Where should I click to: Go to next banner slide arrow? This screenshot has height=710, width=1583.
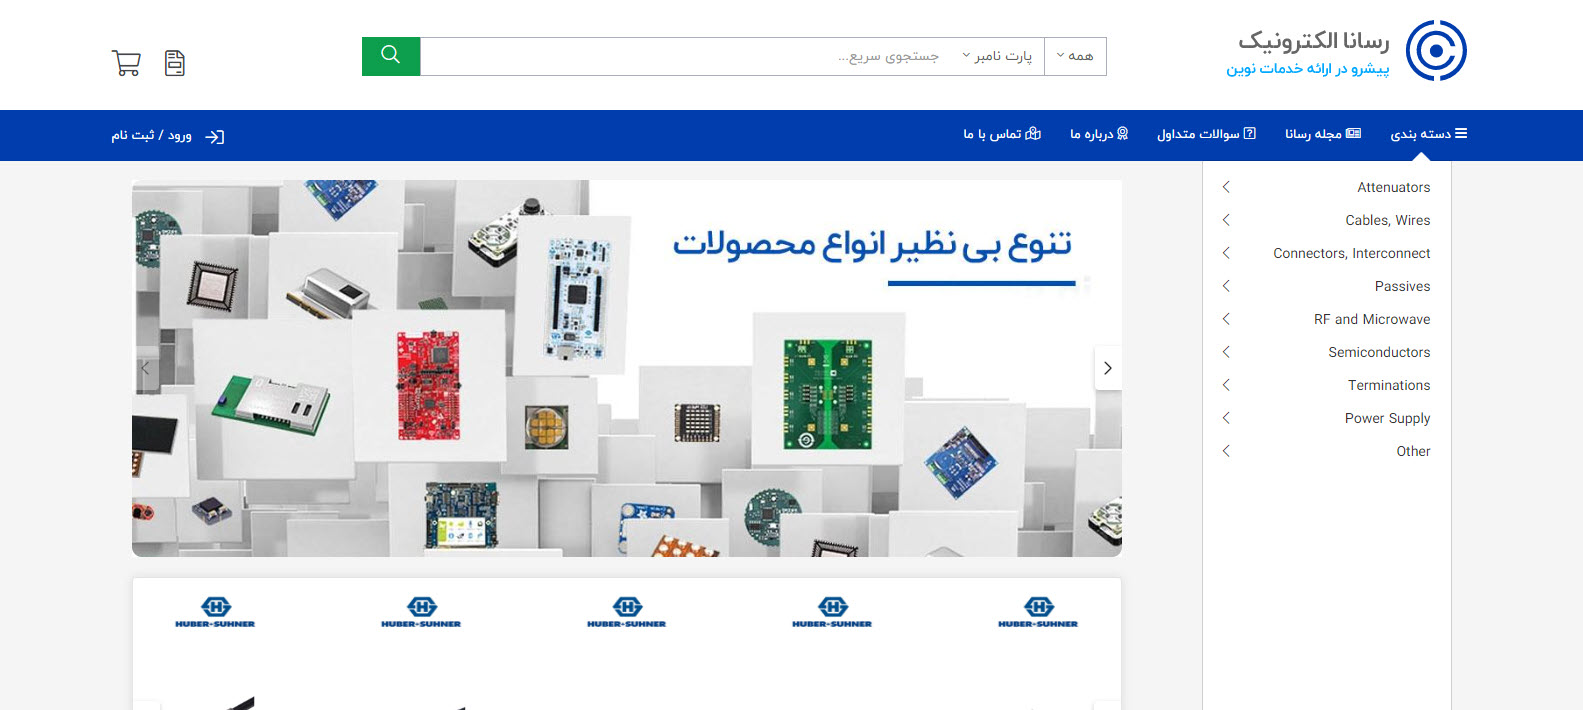click(1107, 368)
